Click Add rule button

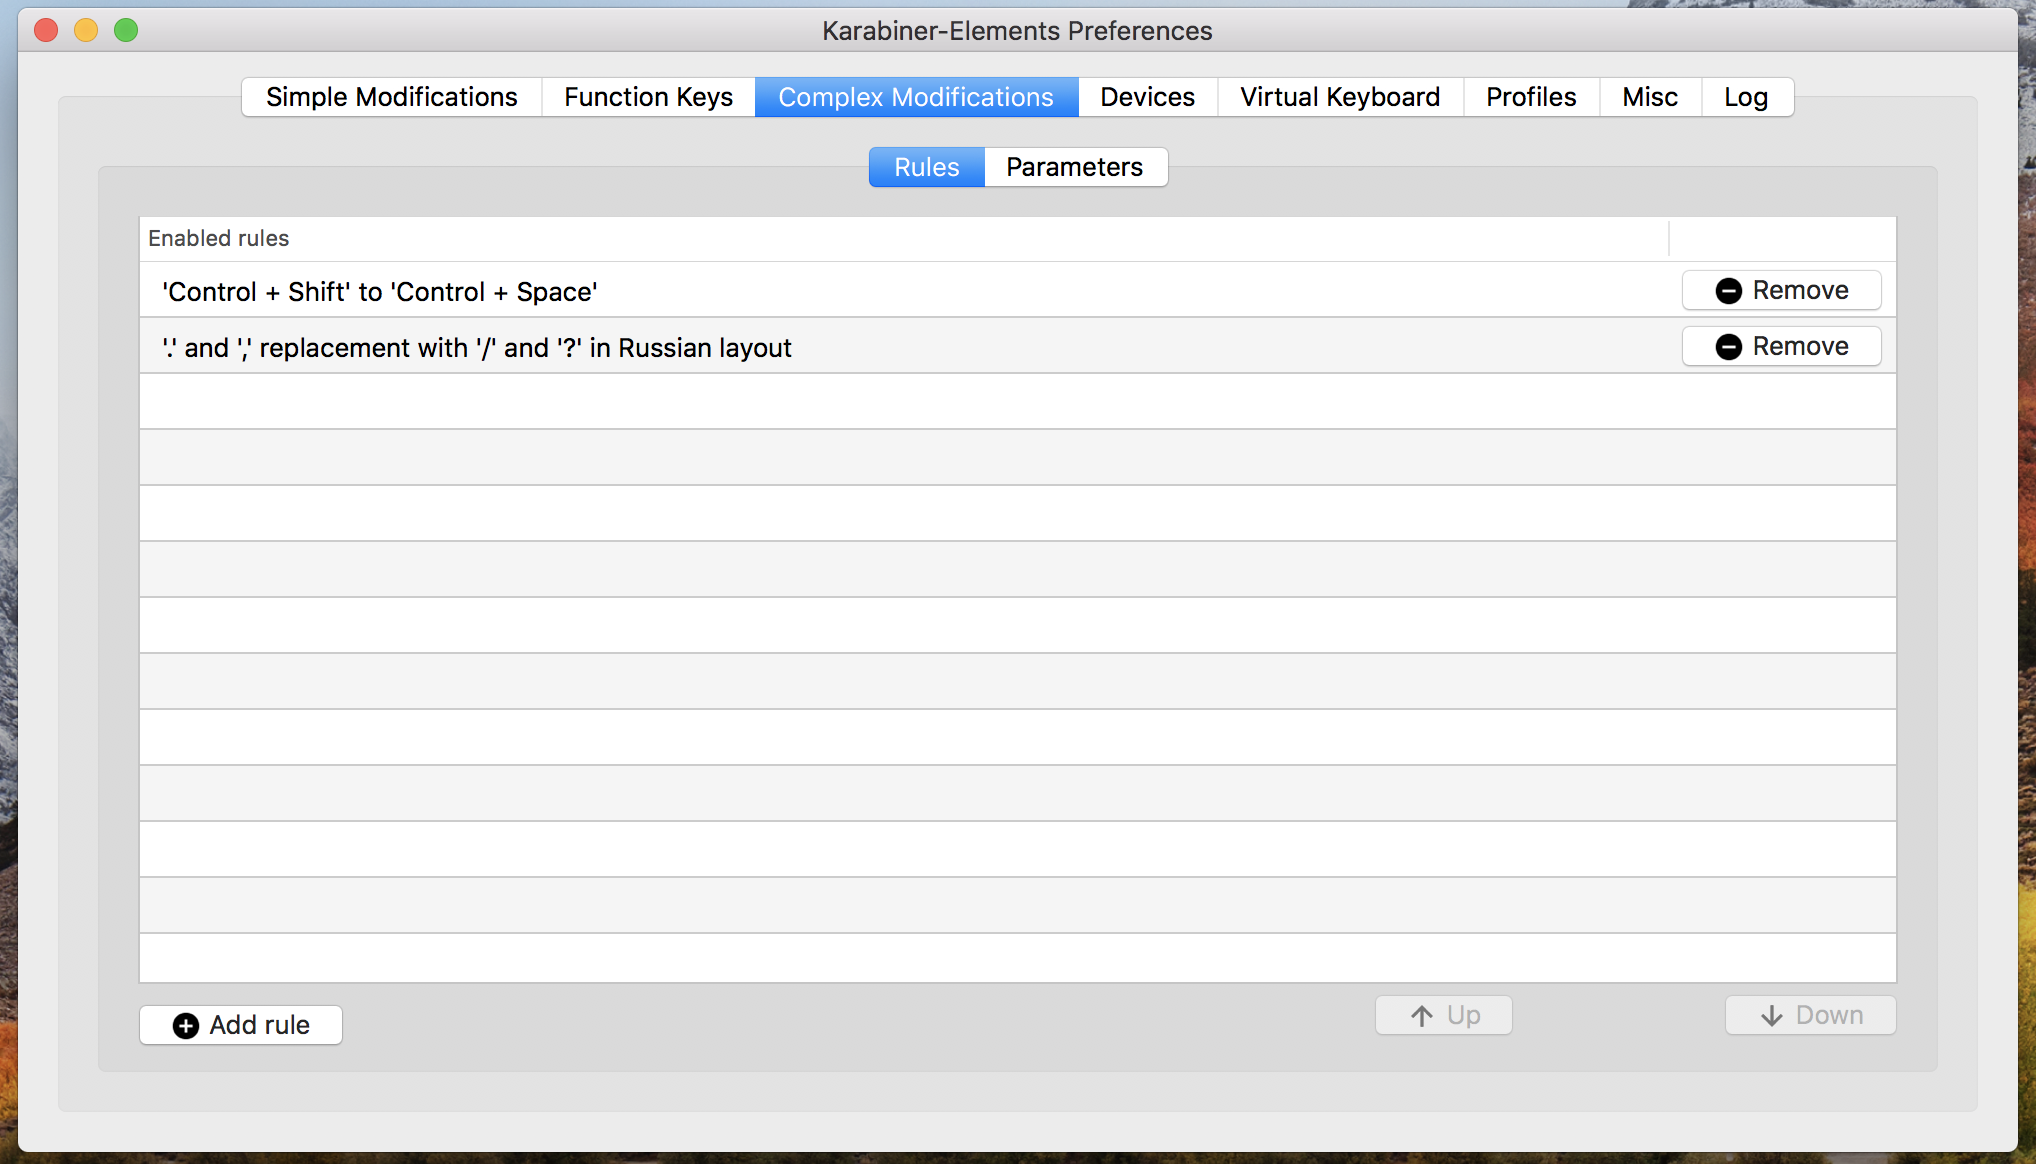click(x=241, y=1025)
